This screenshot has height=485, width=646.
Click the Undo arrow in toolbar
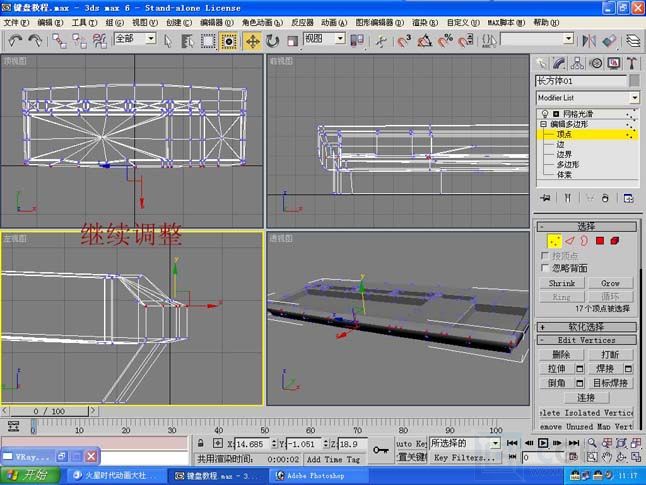tap(15, 40)
